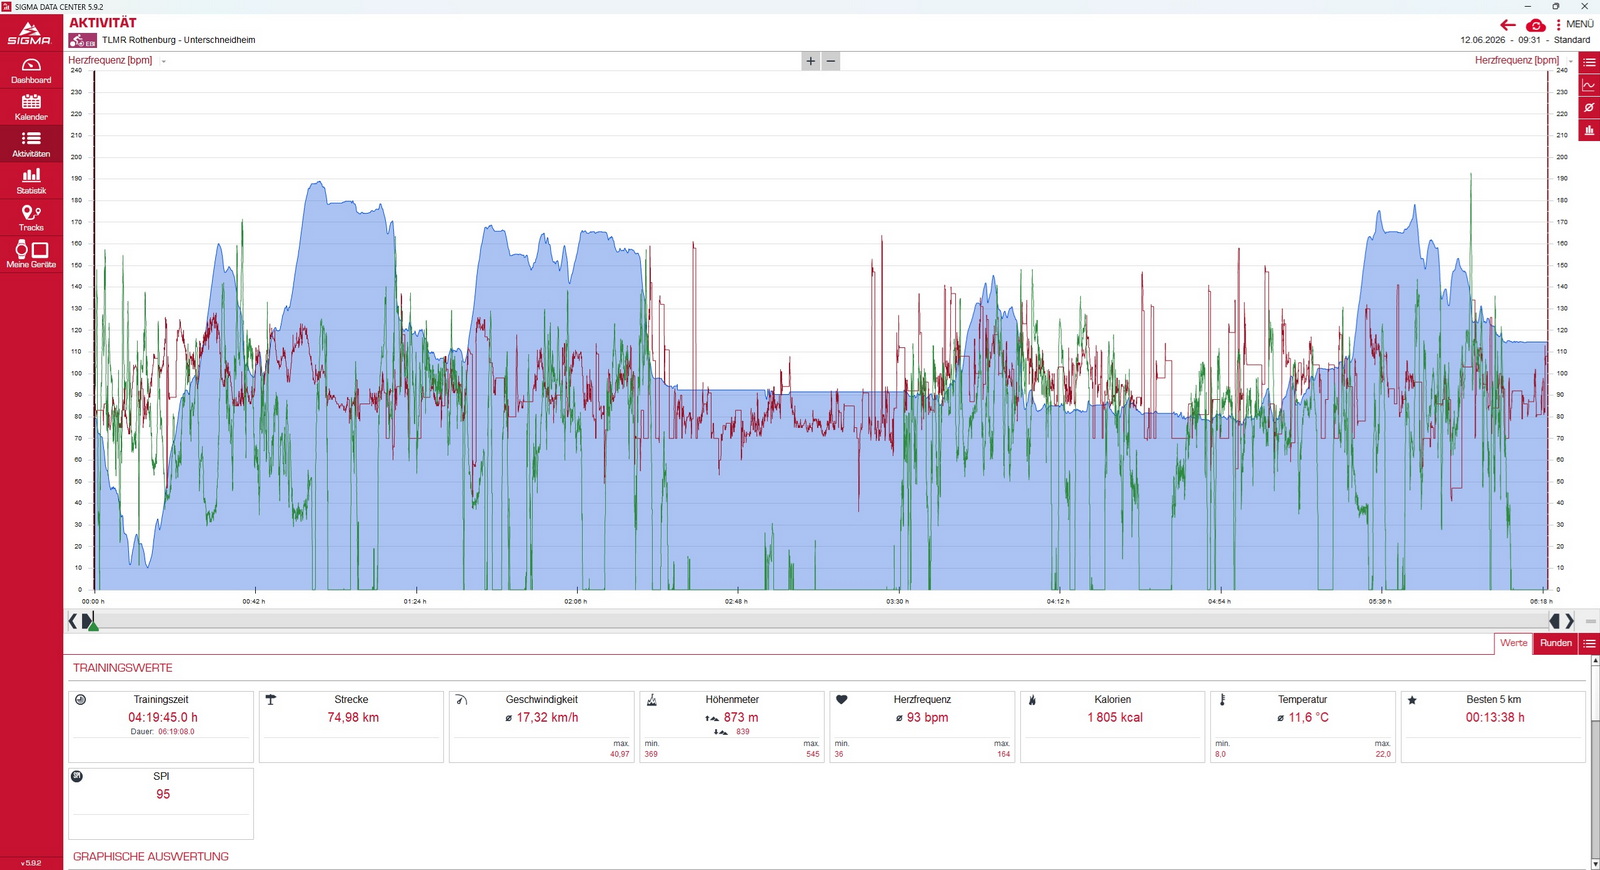Click the scroll-down arrow of the values panel
Image resolution: width=1600 pixels, height=870 pixels.
pos(1594,863)
